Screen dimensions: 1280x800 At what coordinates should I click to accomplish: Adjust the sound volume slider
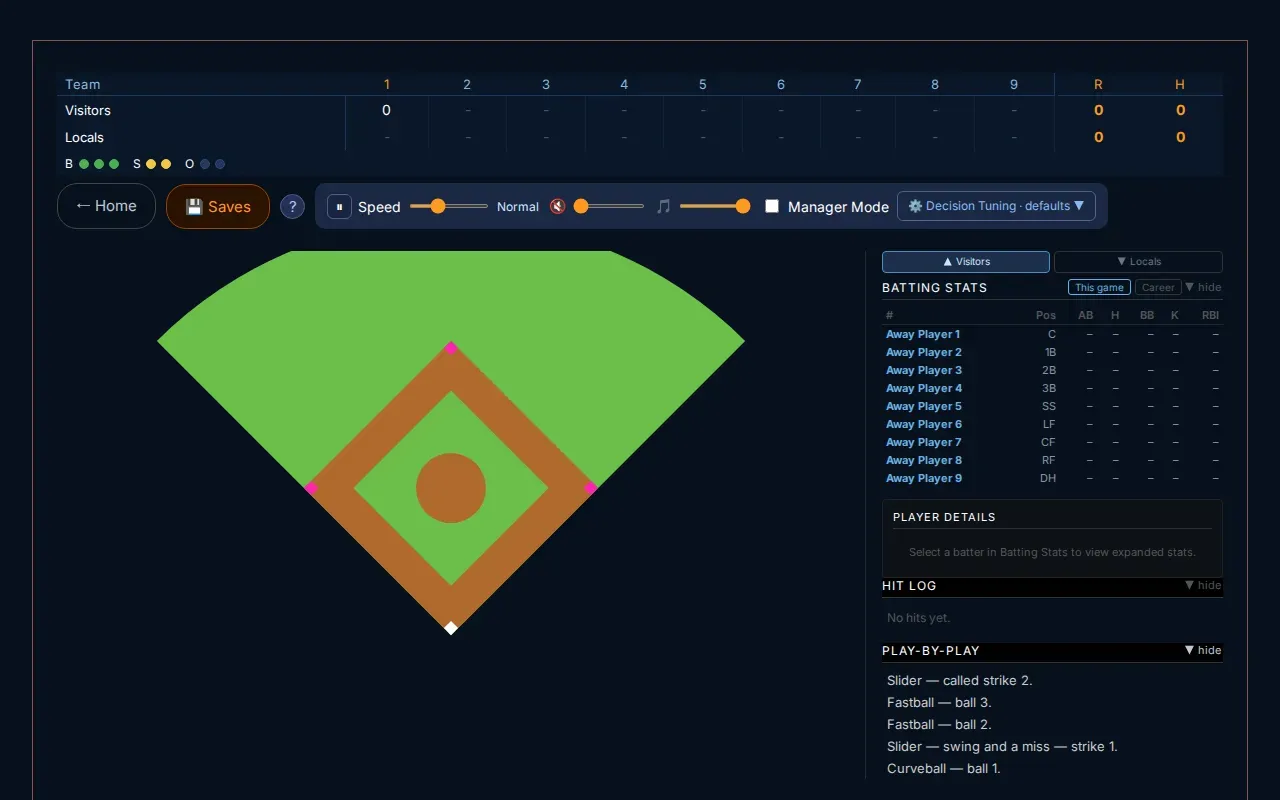[609, 206]
